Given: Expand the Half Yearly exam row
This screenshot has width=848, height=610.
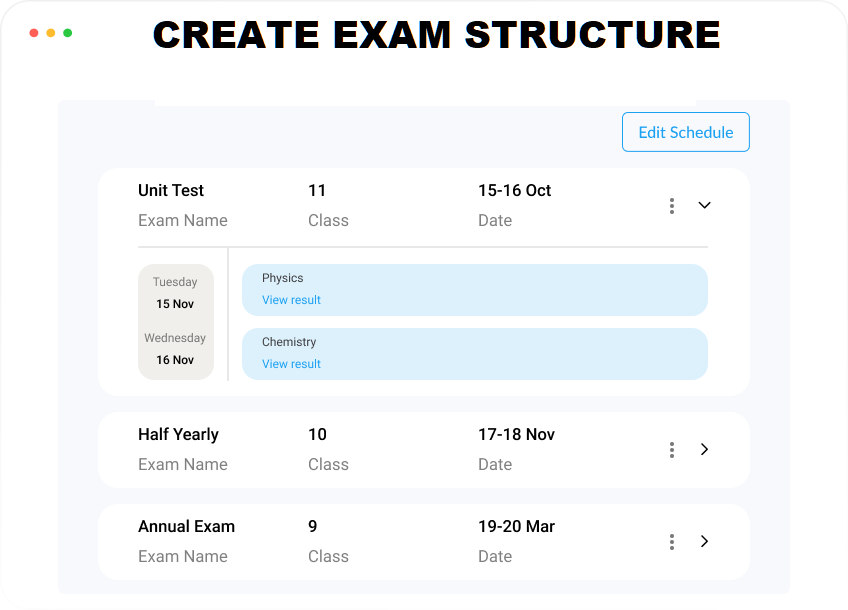Looking at the screenshot, I should point(704,450).
